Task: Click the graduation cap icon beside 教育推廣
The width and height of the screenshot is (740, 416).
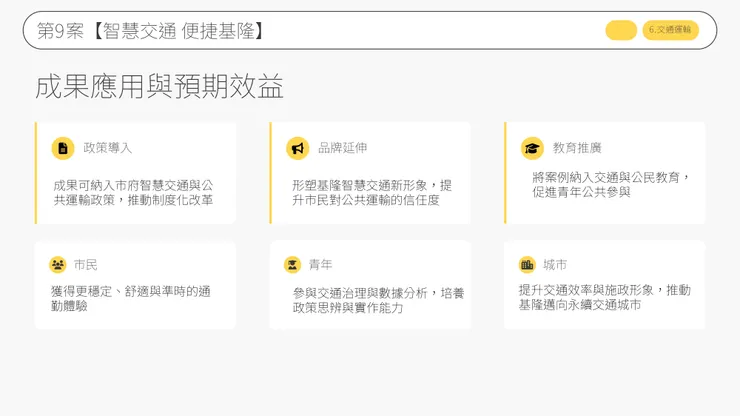Action: tap(532, 148)
